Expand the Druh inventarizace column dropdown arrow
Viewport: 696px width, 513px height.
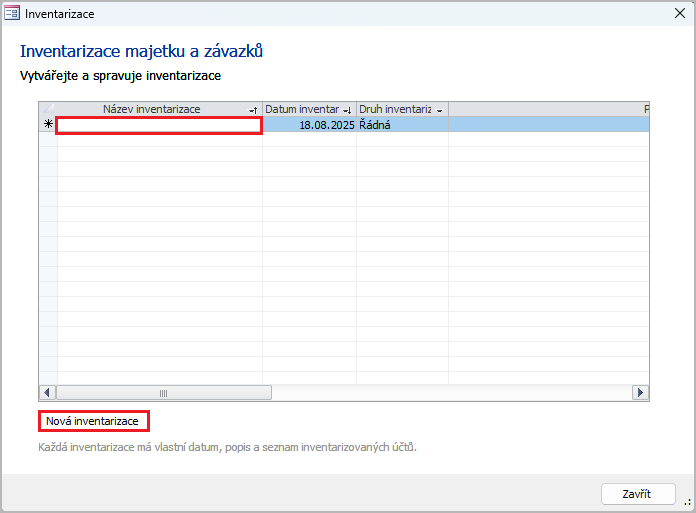tap(439, 110)
